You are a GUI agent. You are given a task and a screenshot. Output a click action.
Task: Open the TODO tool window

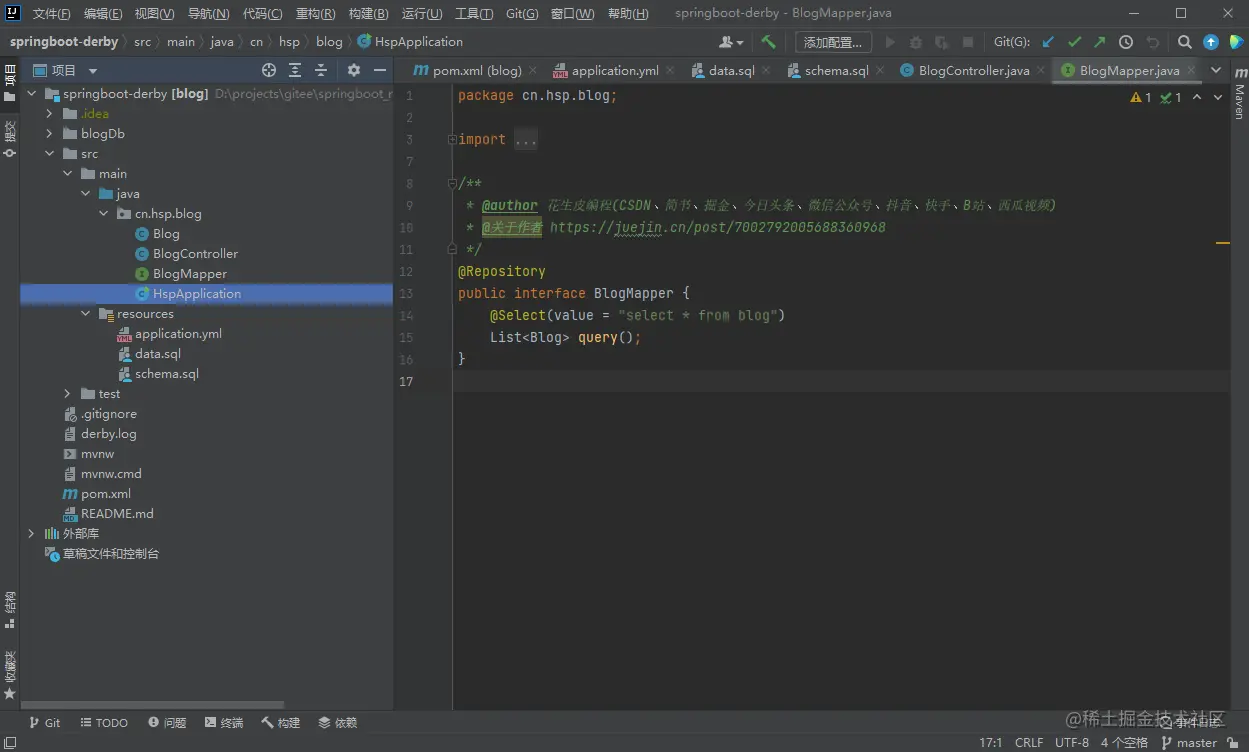[104, 723]
